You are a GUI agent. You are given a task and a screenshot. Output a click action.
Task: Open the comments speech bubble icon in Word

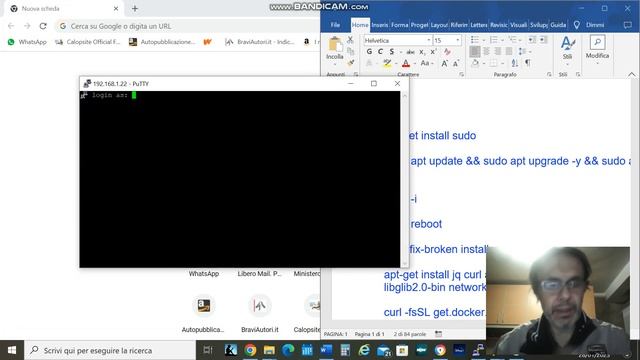(628, 25)
